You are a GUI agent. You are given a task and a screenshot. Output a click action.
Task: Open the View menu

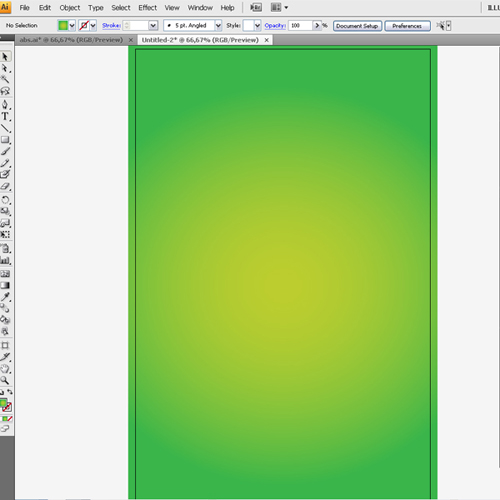point(172,8)
